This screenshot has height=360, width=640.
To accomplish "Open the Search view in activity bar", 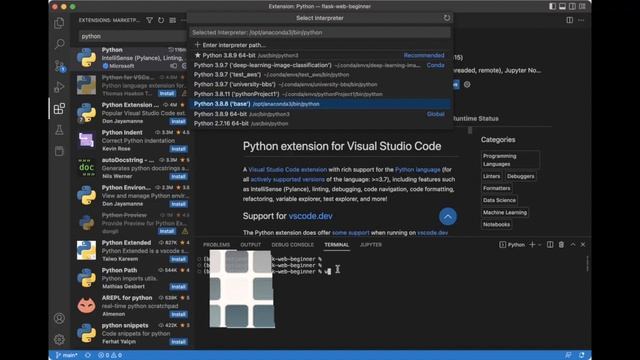I will click(59, 44).
